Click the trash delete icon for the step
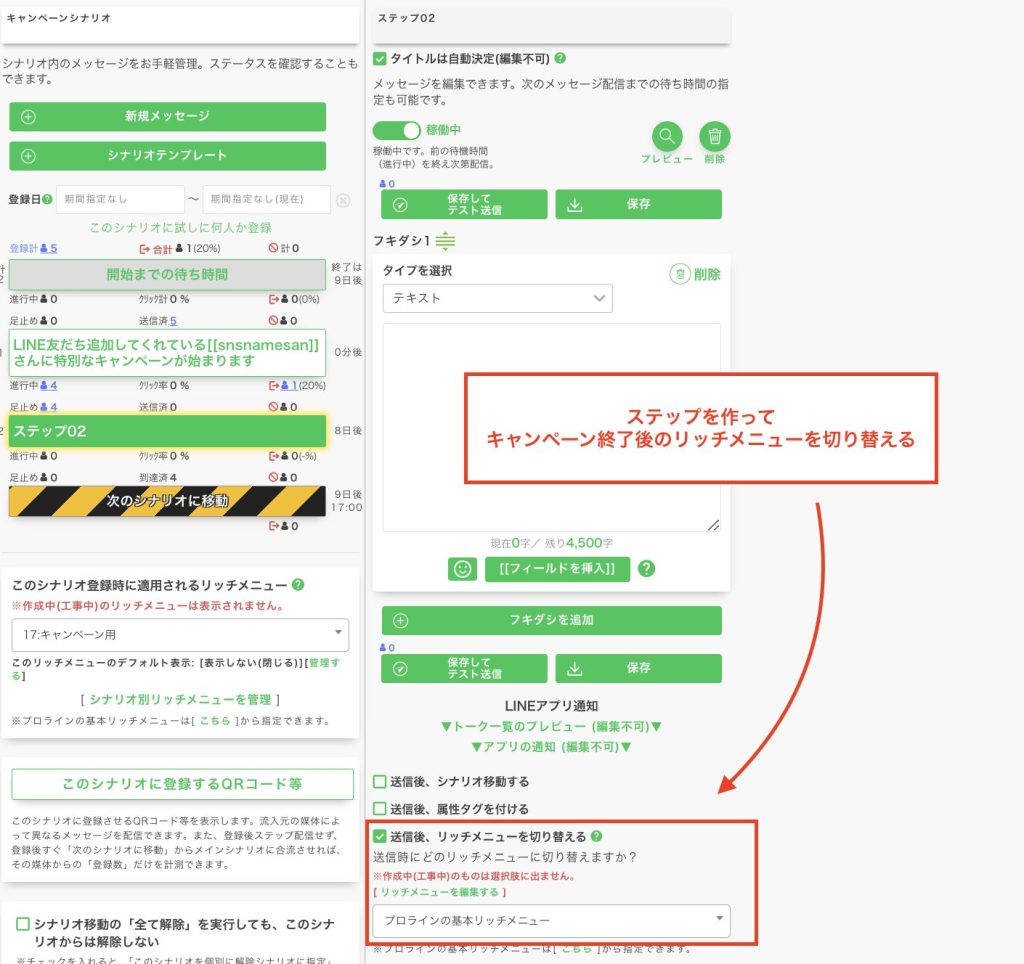 pyautogui.click(x=714, y=136)
